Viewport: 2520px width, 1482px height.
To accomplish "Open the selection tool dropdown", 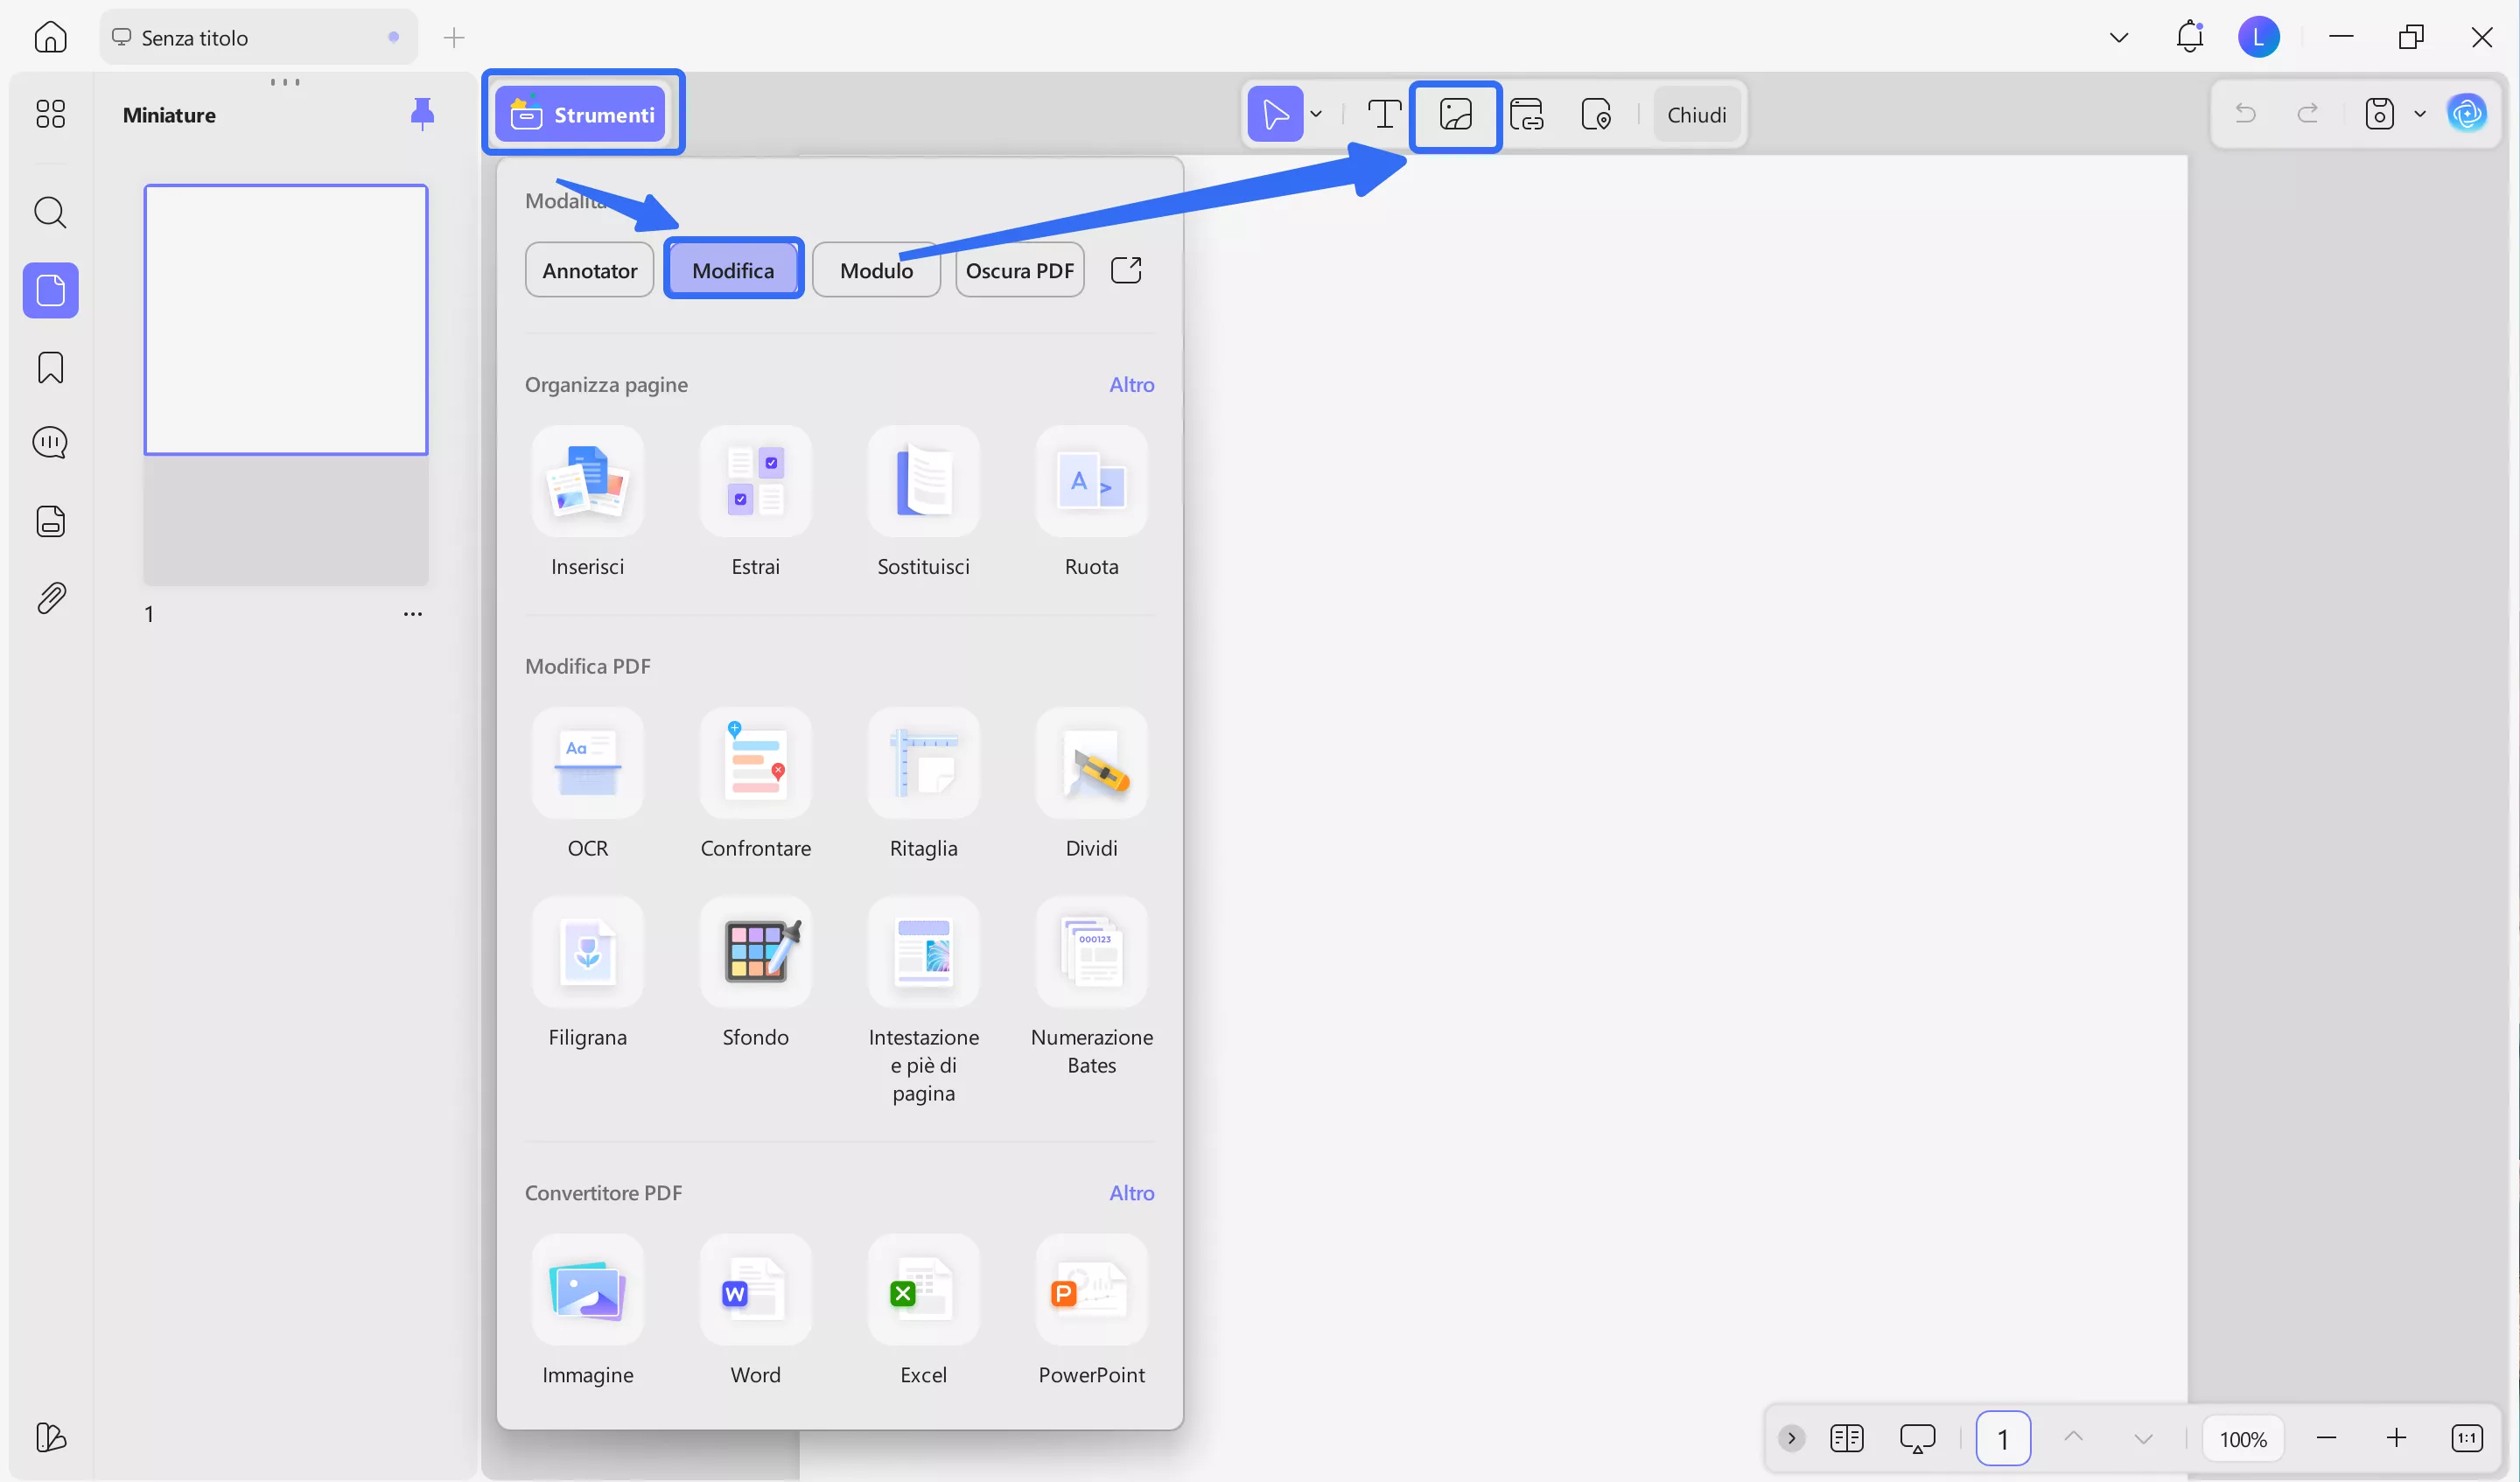I will click(1316, 114).
